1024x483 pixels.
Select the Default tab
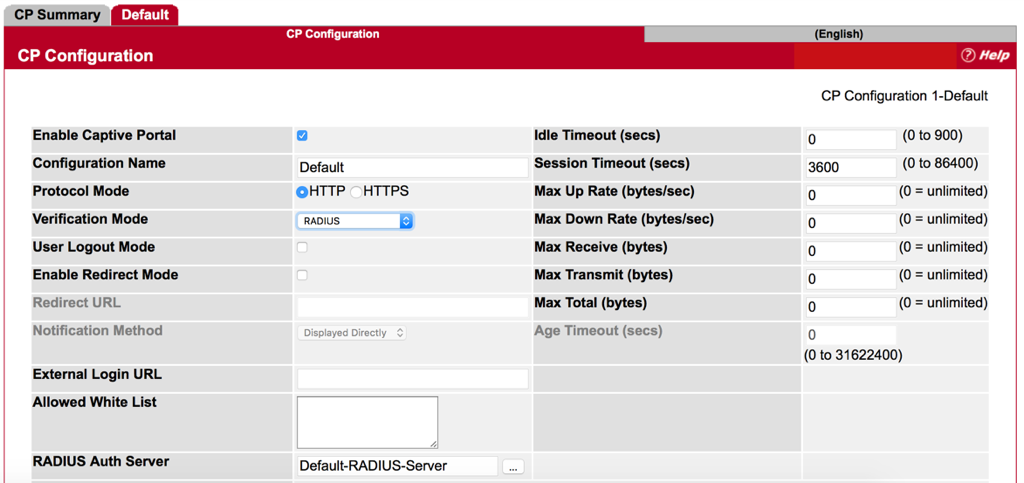point(145,15)
